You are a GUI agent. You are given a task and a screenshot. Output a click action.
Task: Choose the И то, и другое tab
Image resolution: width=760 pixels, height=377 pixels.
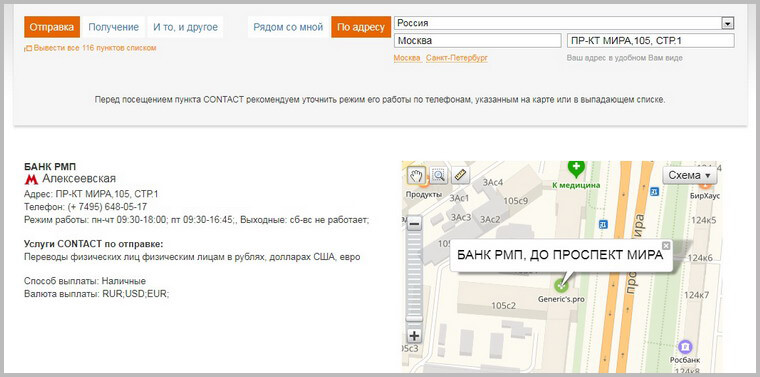pyautogui.click(x=186, y=27)
